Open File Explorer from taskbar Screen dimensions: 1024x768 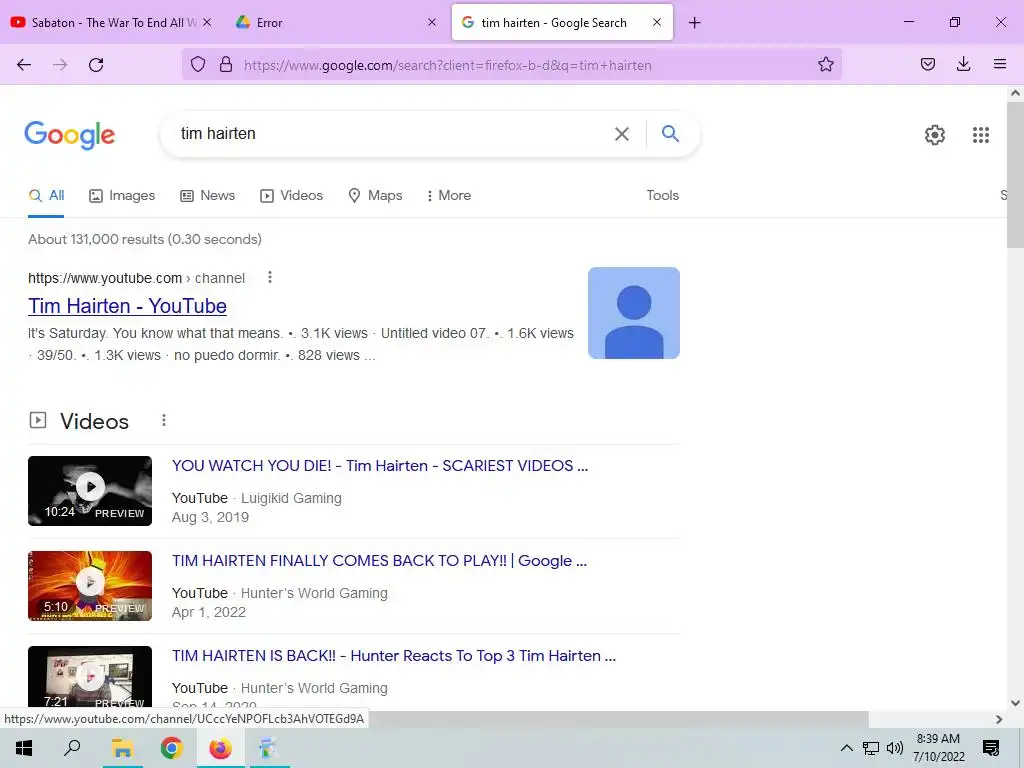pos(122,748)
